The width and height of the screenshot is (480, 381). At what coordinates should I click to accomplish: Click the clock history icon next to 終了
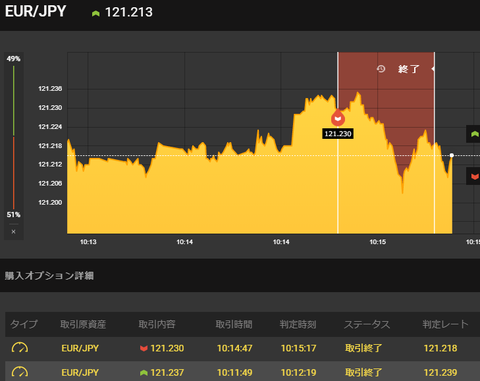[x=381, y=69]
